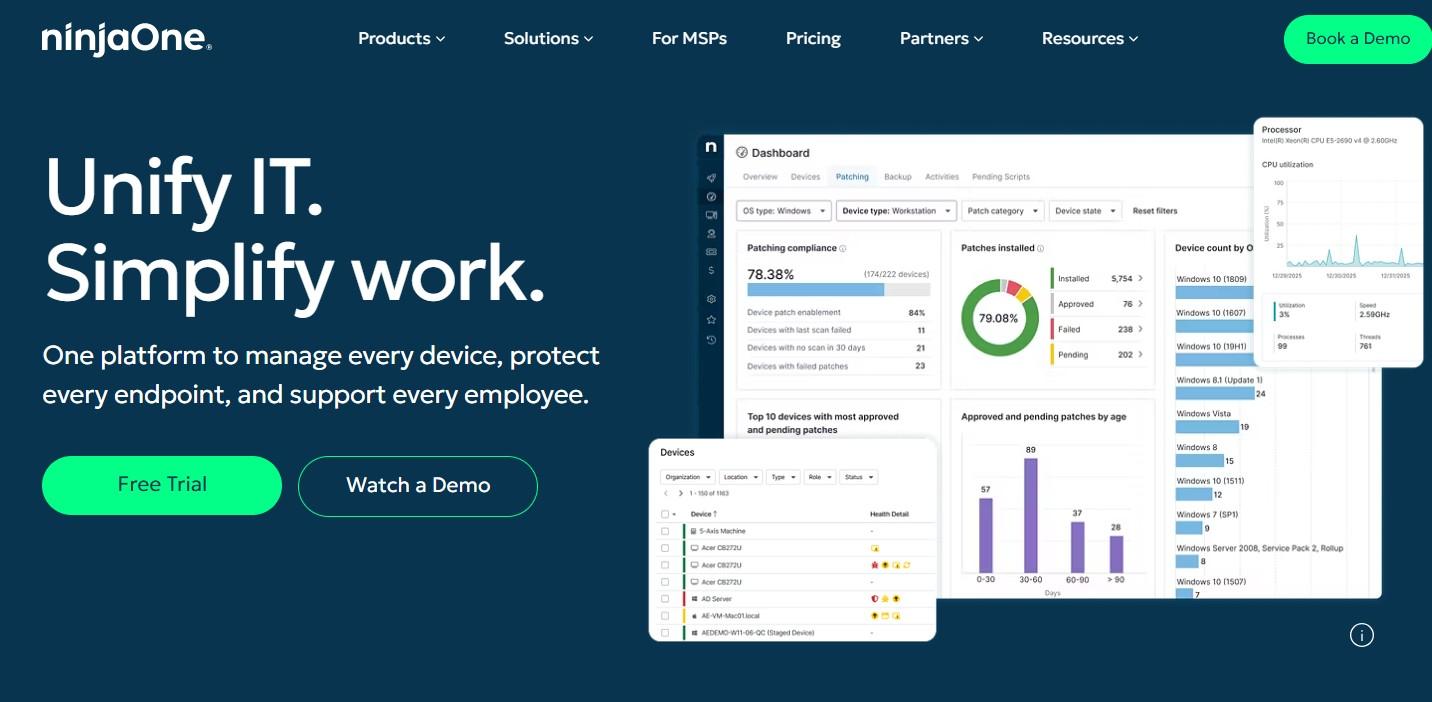Screen dimensions: 1432x702
Task: Click the 5-Axis Machine device type icon
Action: pyautogui.click(x=694, y=531)
